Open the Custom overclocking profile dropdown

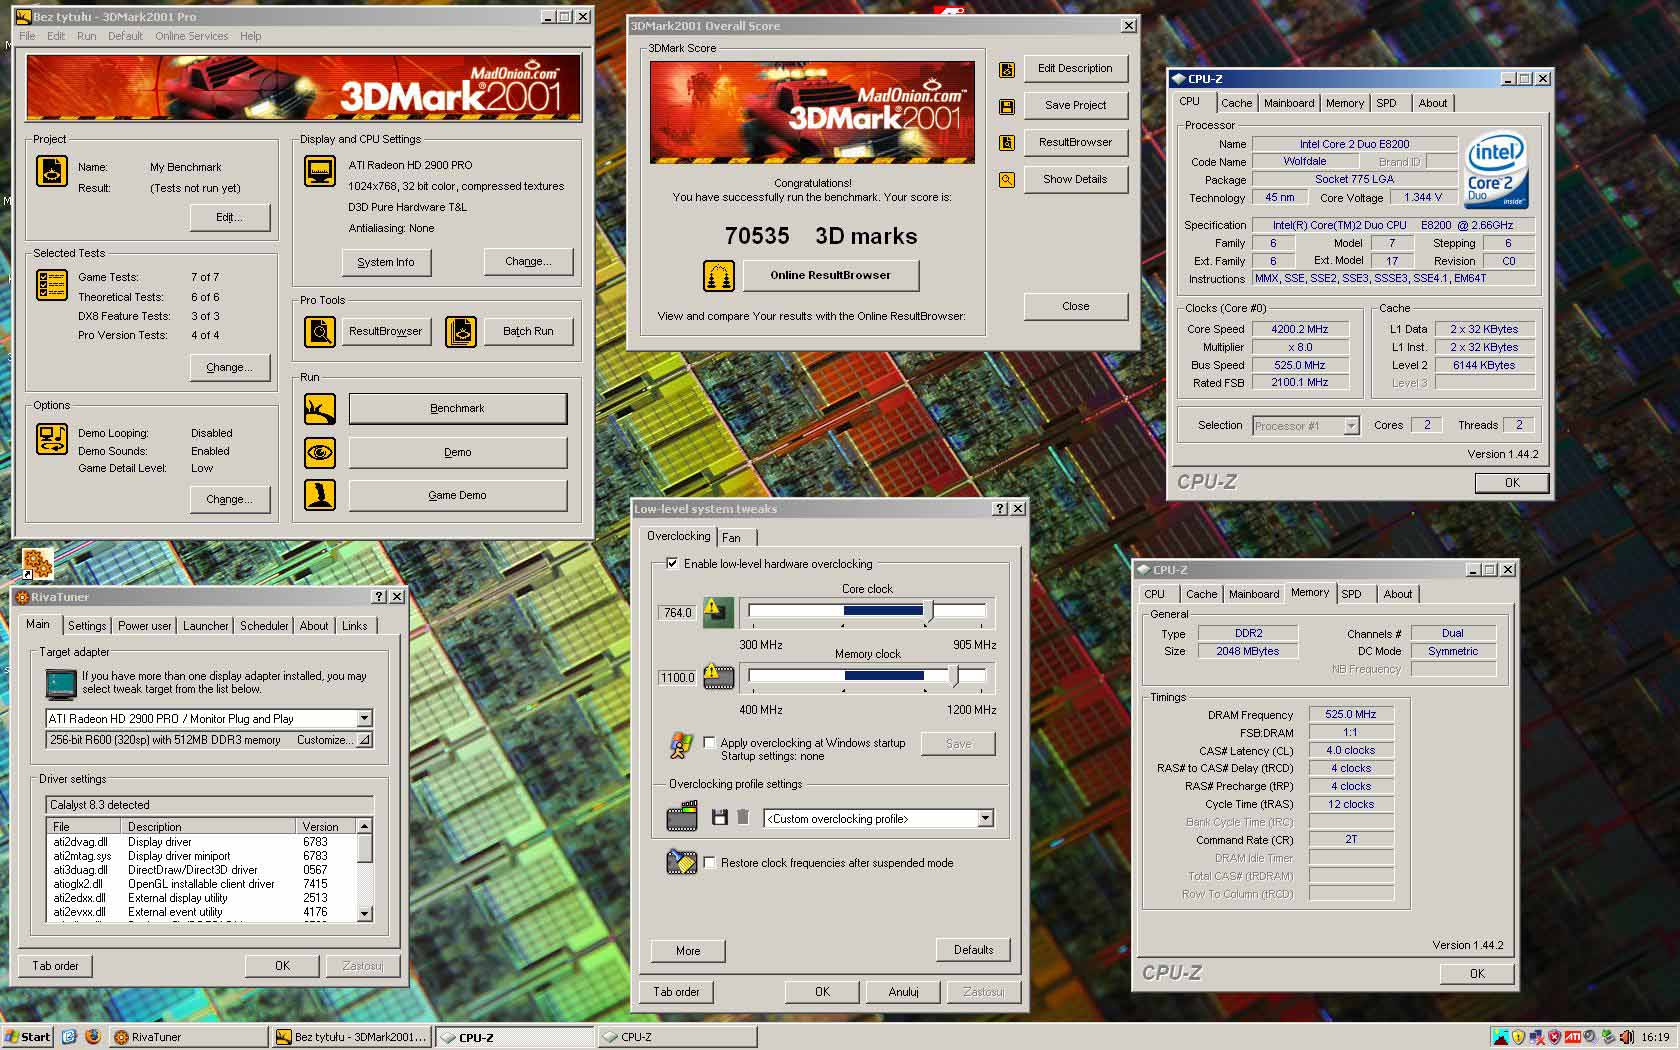pos(985,819)
